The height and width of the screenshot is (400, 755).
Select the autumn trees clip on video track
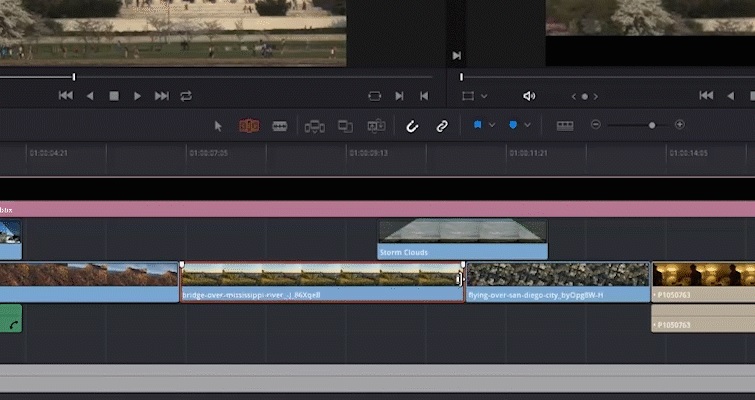click(89, 282)
